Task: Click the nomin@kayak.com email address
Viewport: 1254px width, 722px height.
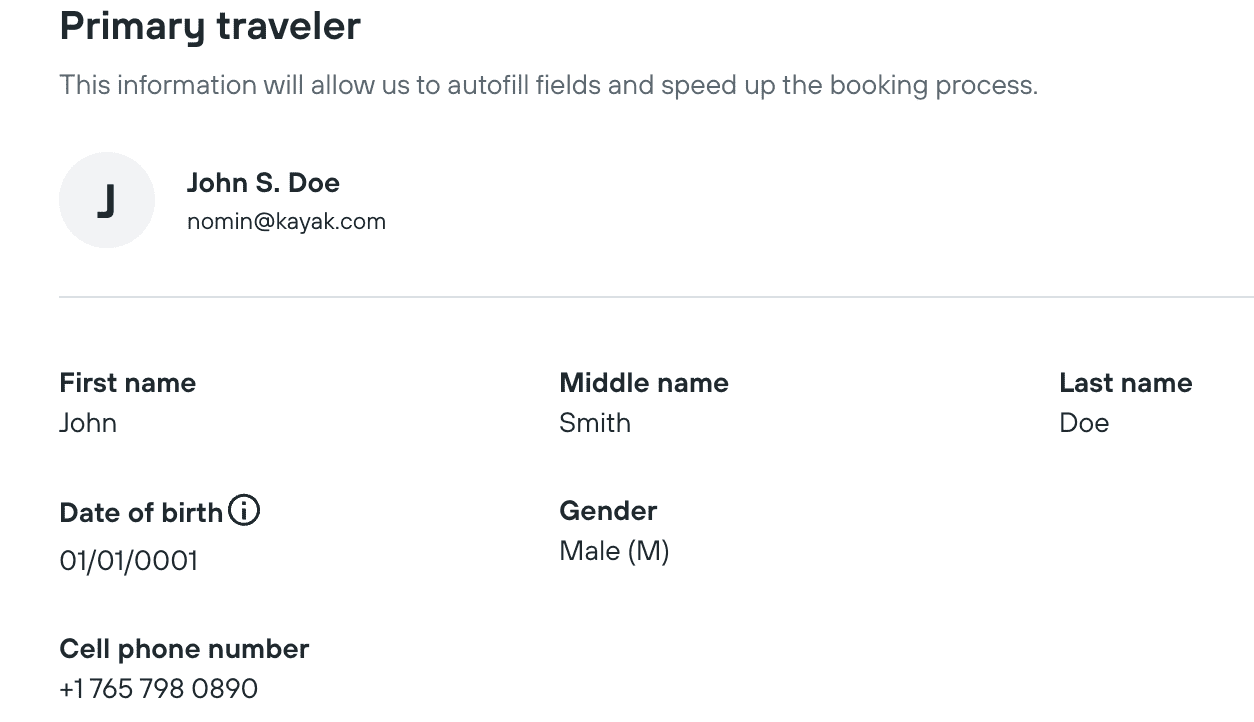Action: (x=286, y=221)
